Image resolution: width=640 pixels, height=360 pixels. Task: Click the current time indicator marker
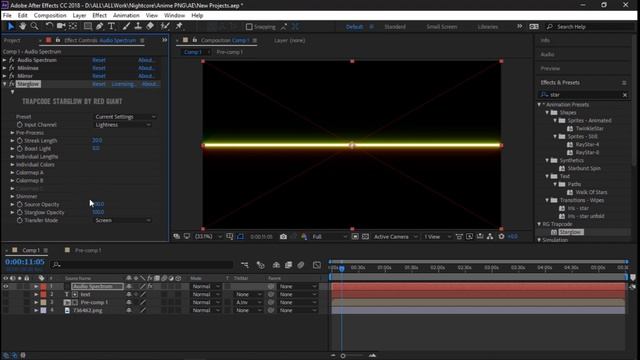(x=342, y=268)
